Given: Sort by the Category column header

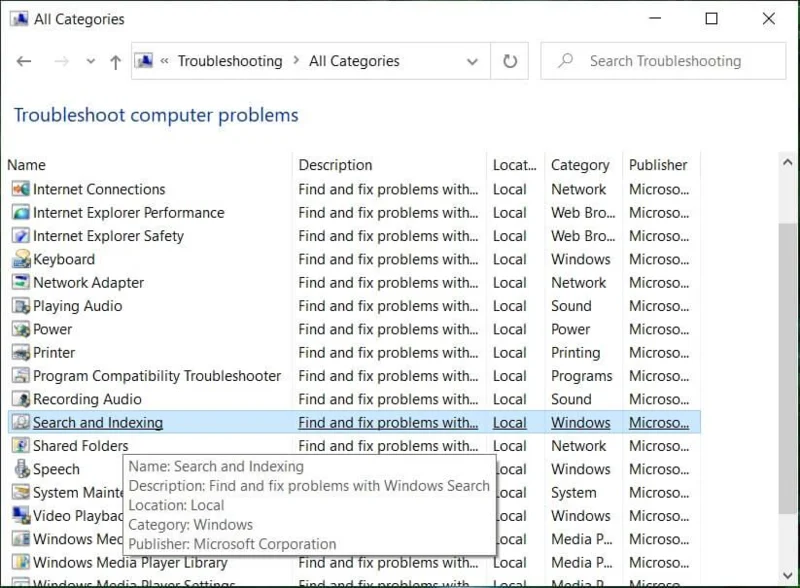Looking at the screenshot, I should pyautogui.click(x=580, y=165).
